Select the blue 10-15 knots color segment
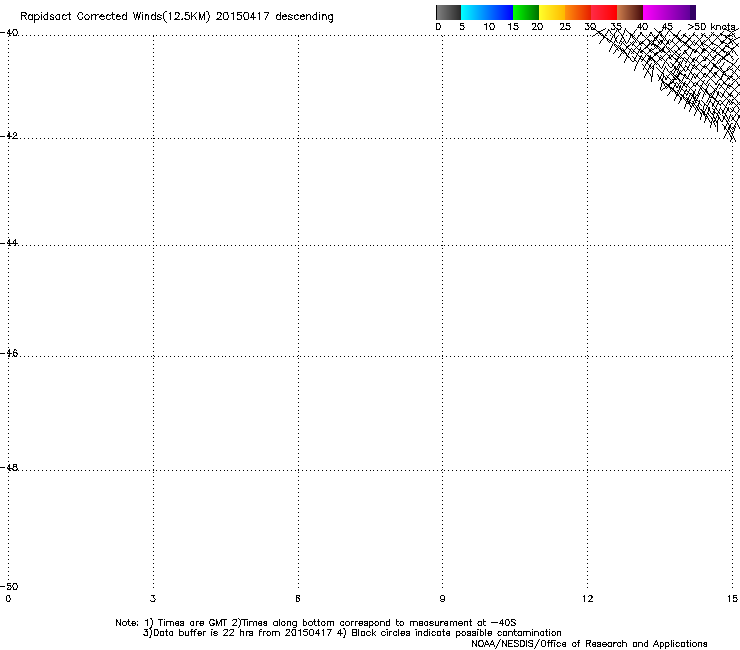The image size is (740, 650). [x=500, y=12]
